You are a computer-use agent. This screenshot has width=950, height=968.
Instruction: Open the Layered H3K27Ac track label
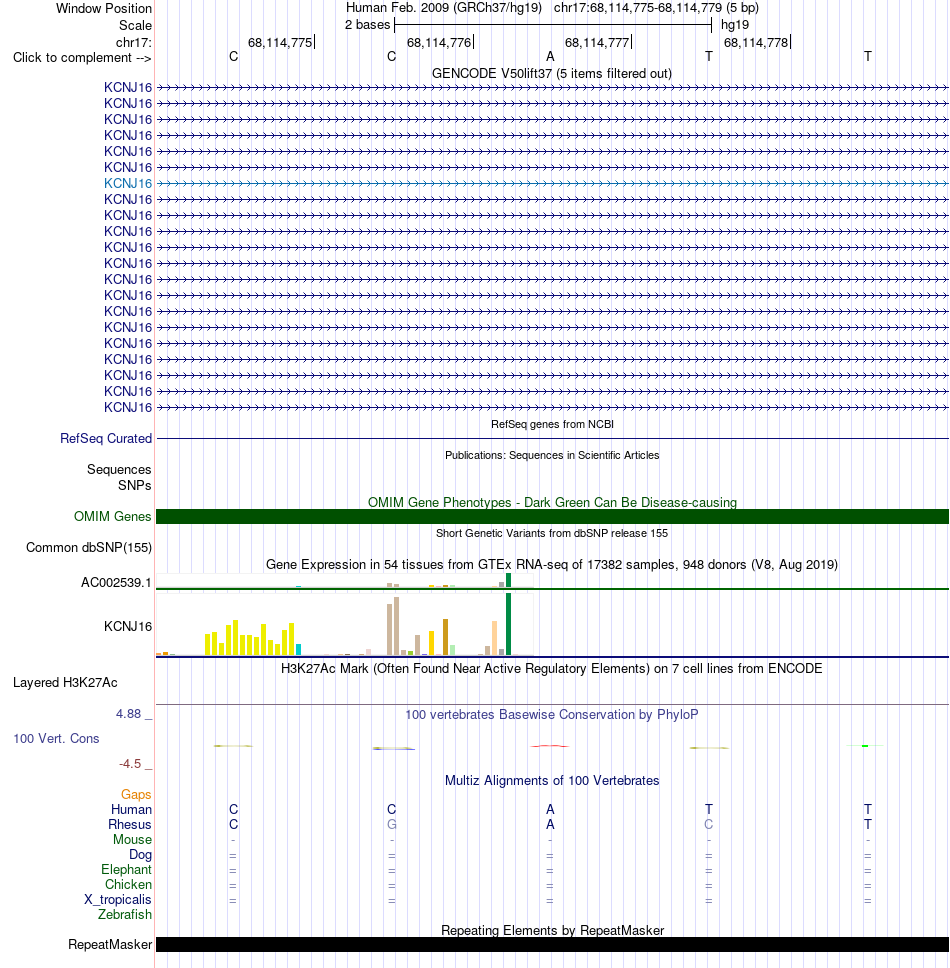[65, 682]
